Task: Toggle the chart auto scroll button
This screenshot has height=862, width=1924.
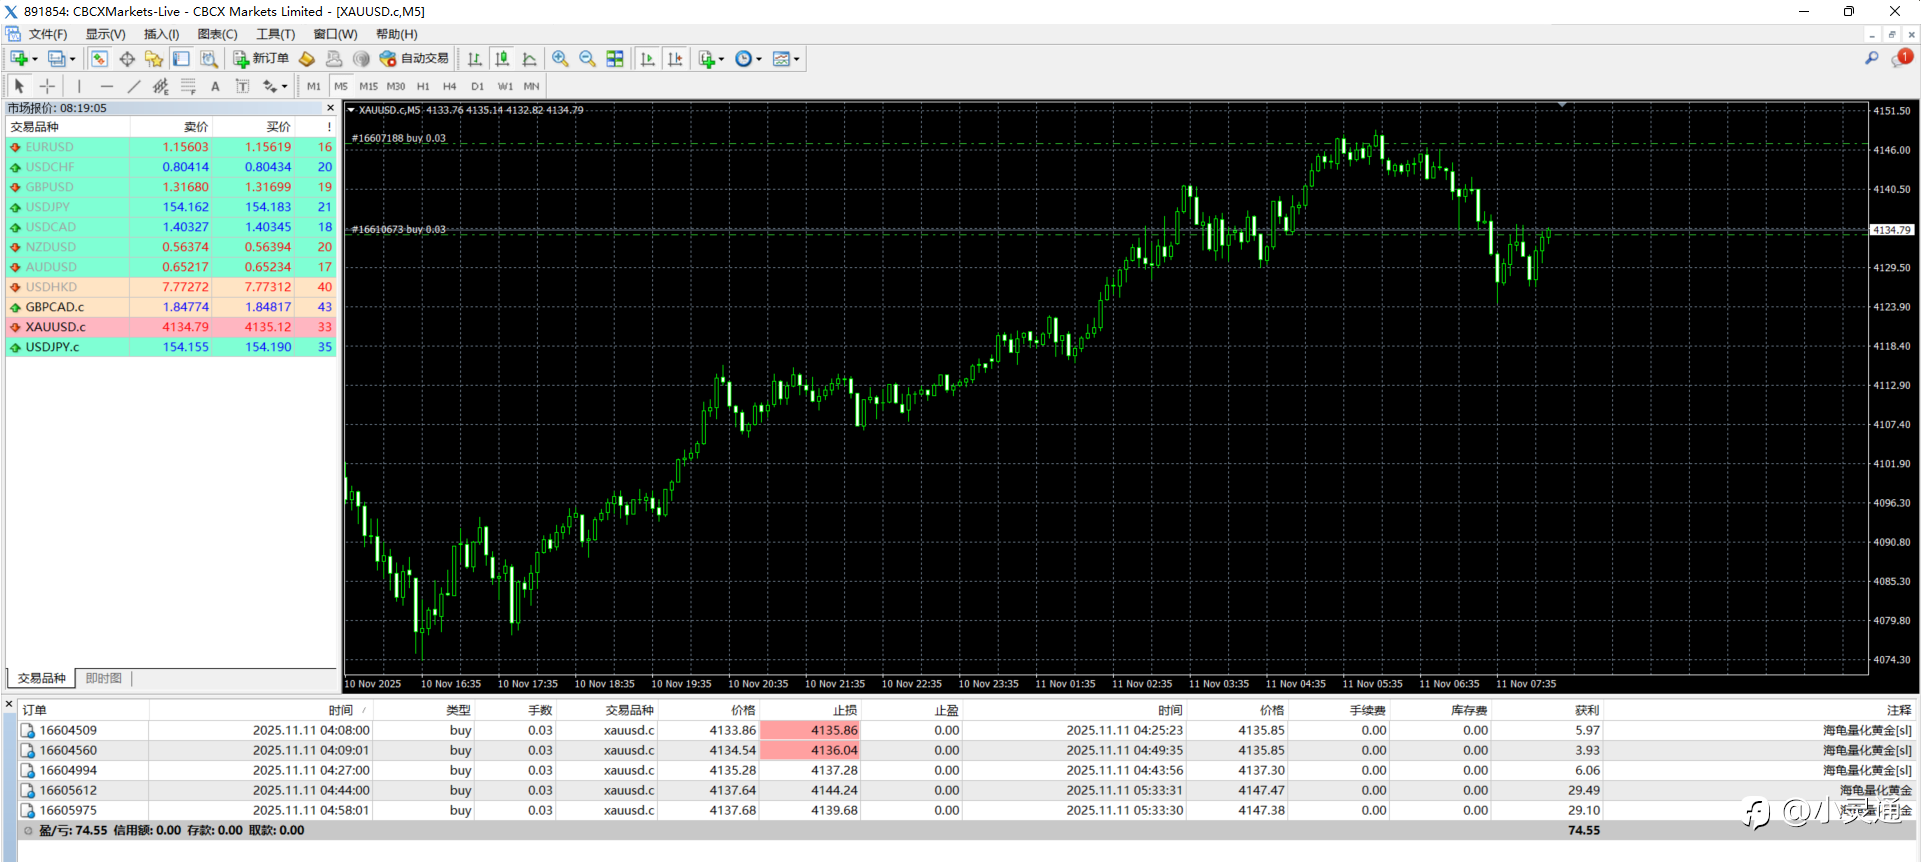Action: (648, 59)
